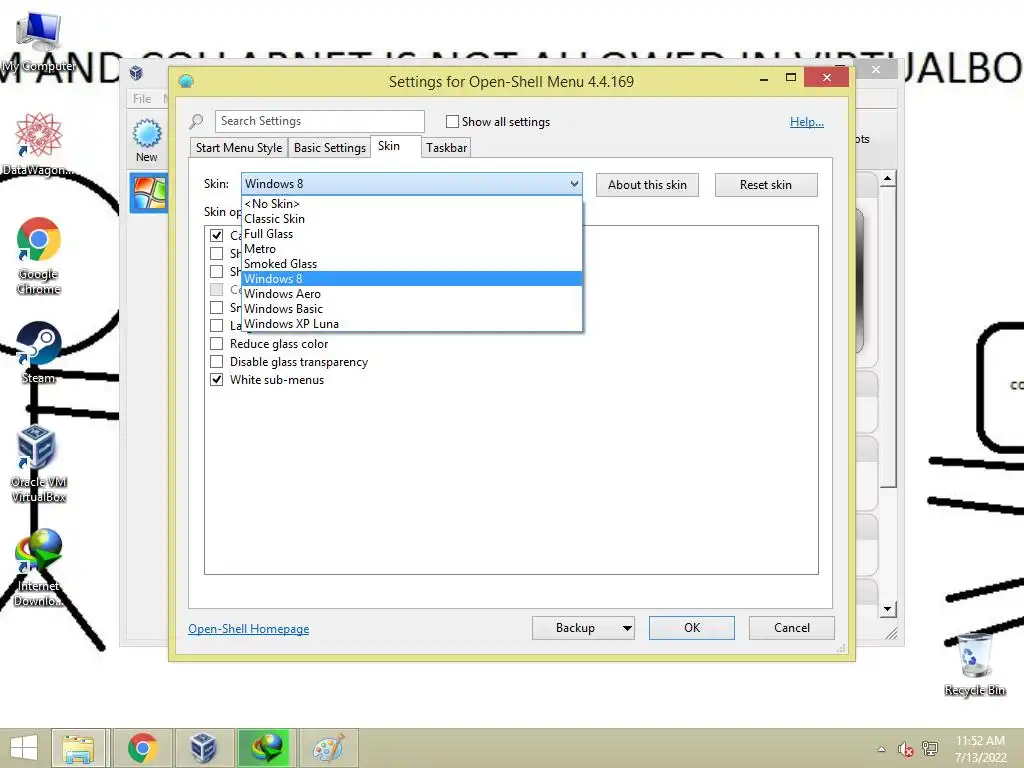This screenshot has width=1024, height=768.
Task: Click the Cancel button
Action: pos(792,628)
